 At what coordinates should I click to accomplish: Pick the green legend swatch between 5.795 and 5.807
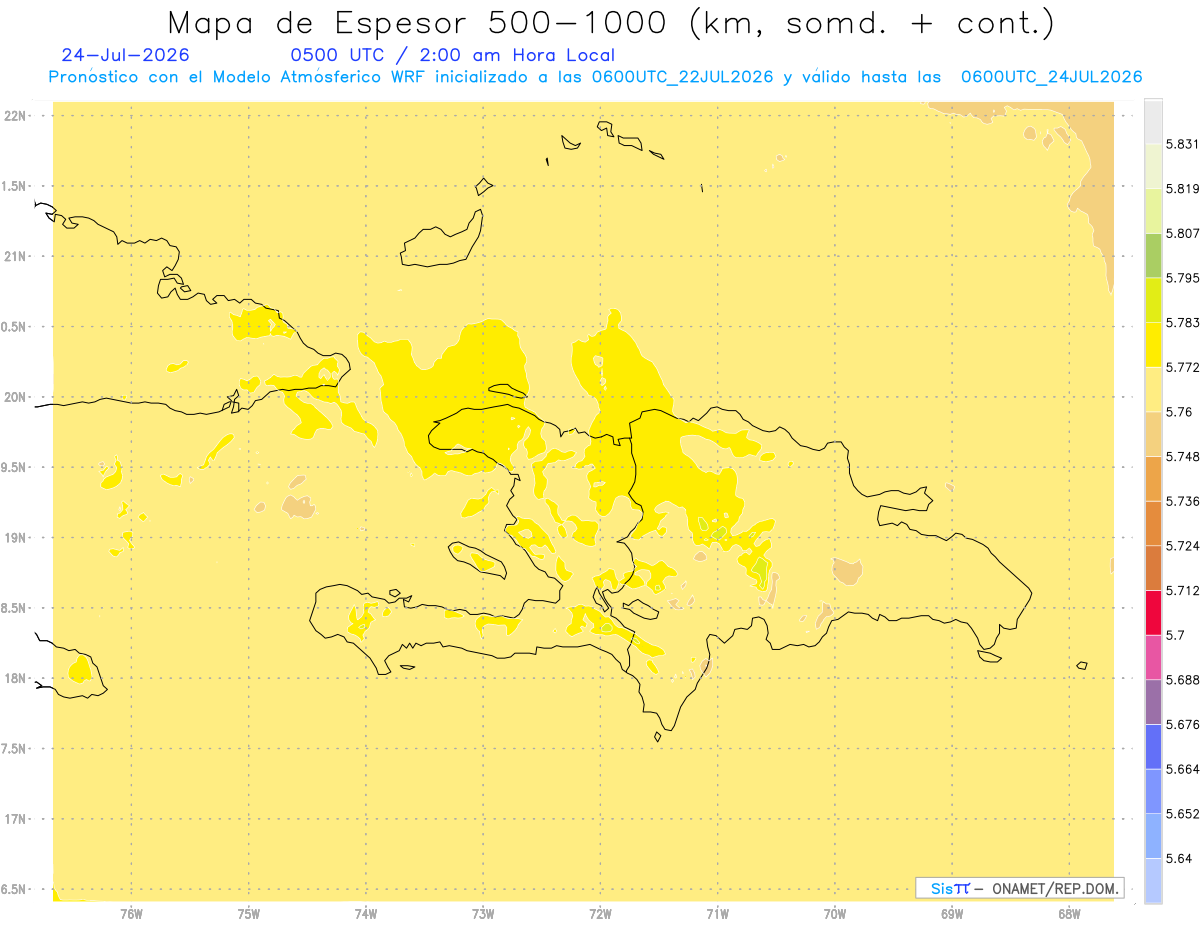(1153, 255)
